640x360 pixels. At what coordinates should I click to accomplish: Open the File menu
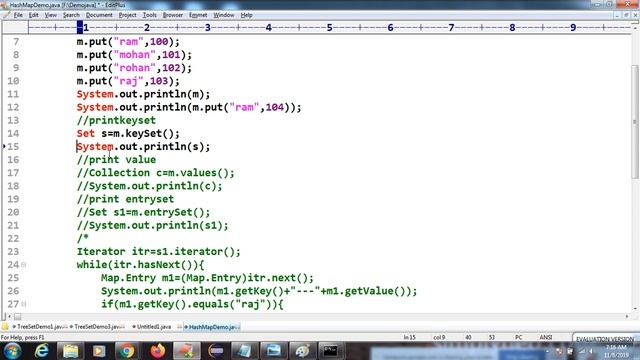point(18,15)
